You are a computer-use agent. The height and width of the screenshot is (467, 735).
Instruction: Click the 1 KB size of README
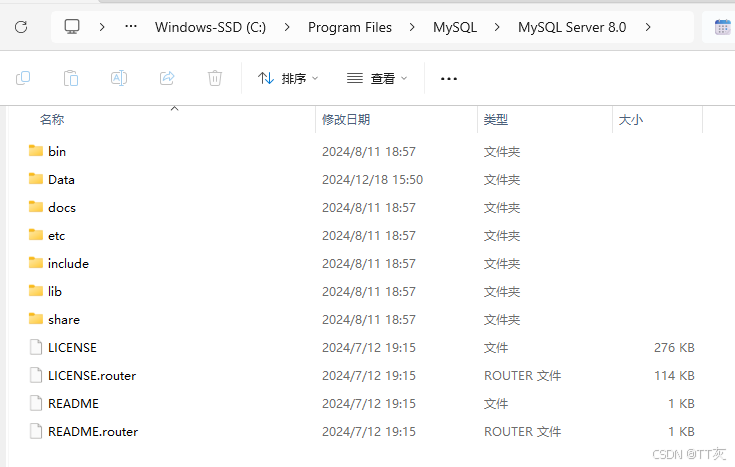(x=681, y=404)
